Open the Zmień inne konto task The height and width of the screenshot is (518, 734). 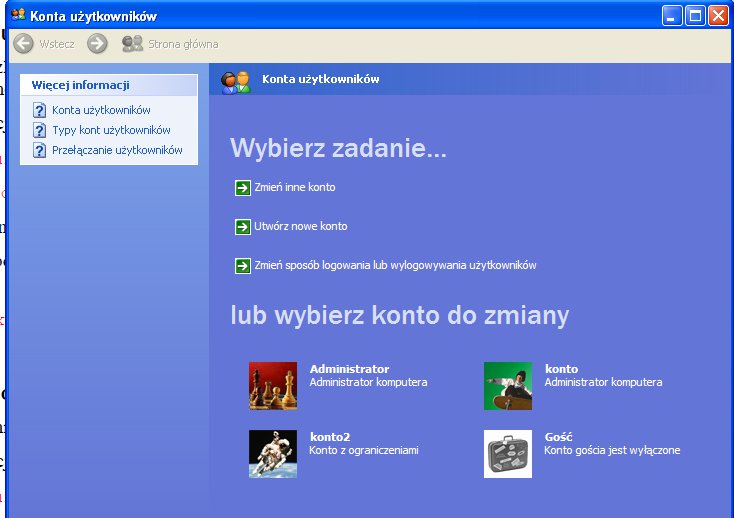(x=297, y=187)
